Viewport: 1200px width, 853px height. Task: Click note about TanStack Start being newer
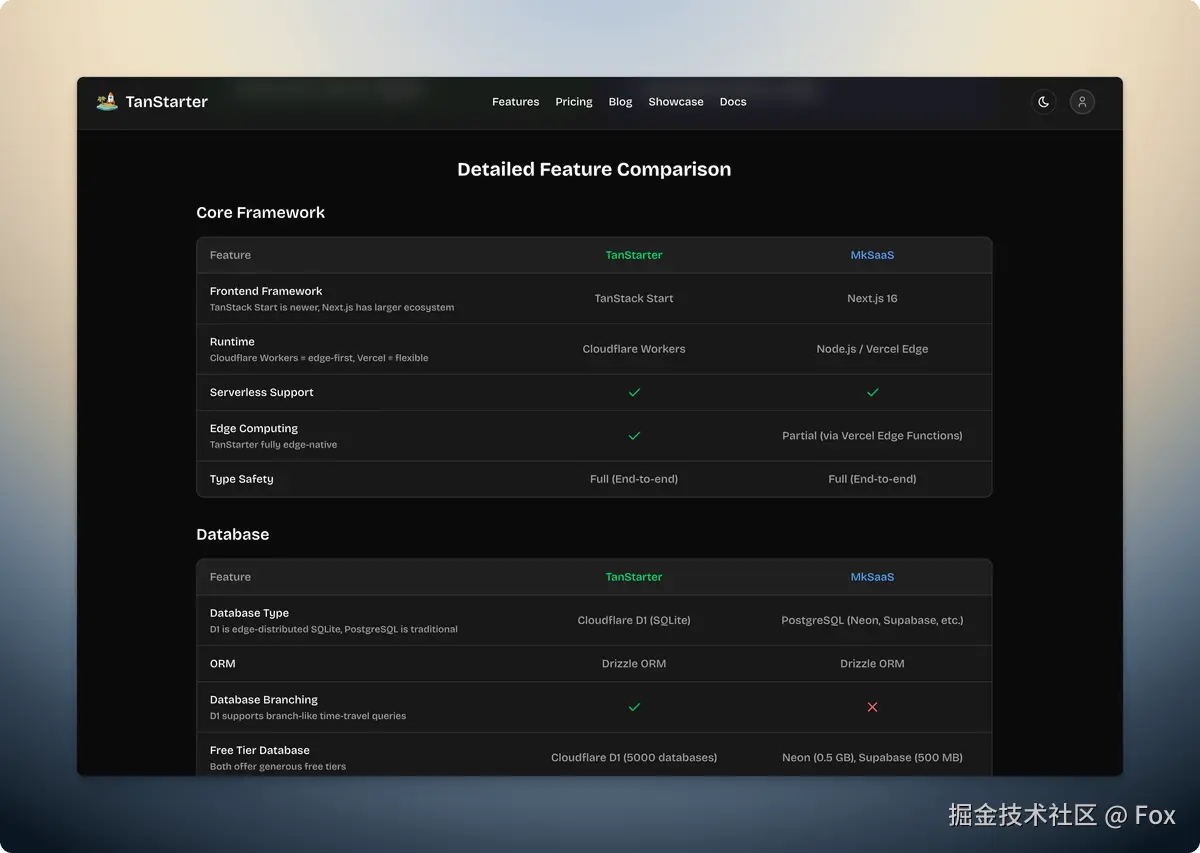point(332,307)
